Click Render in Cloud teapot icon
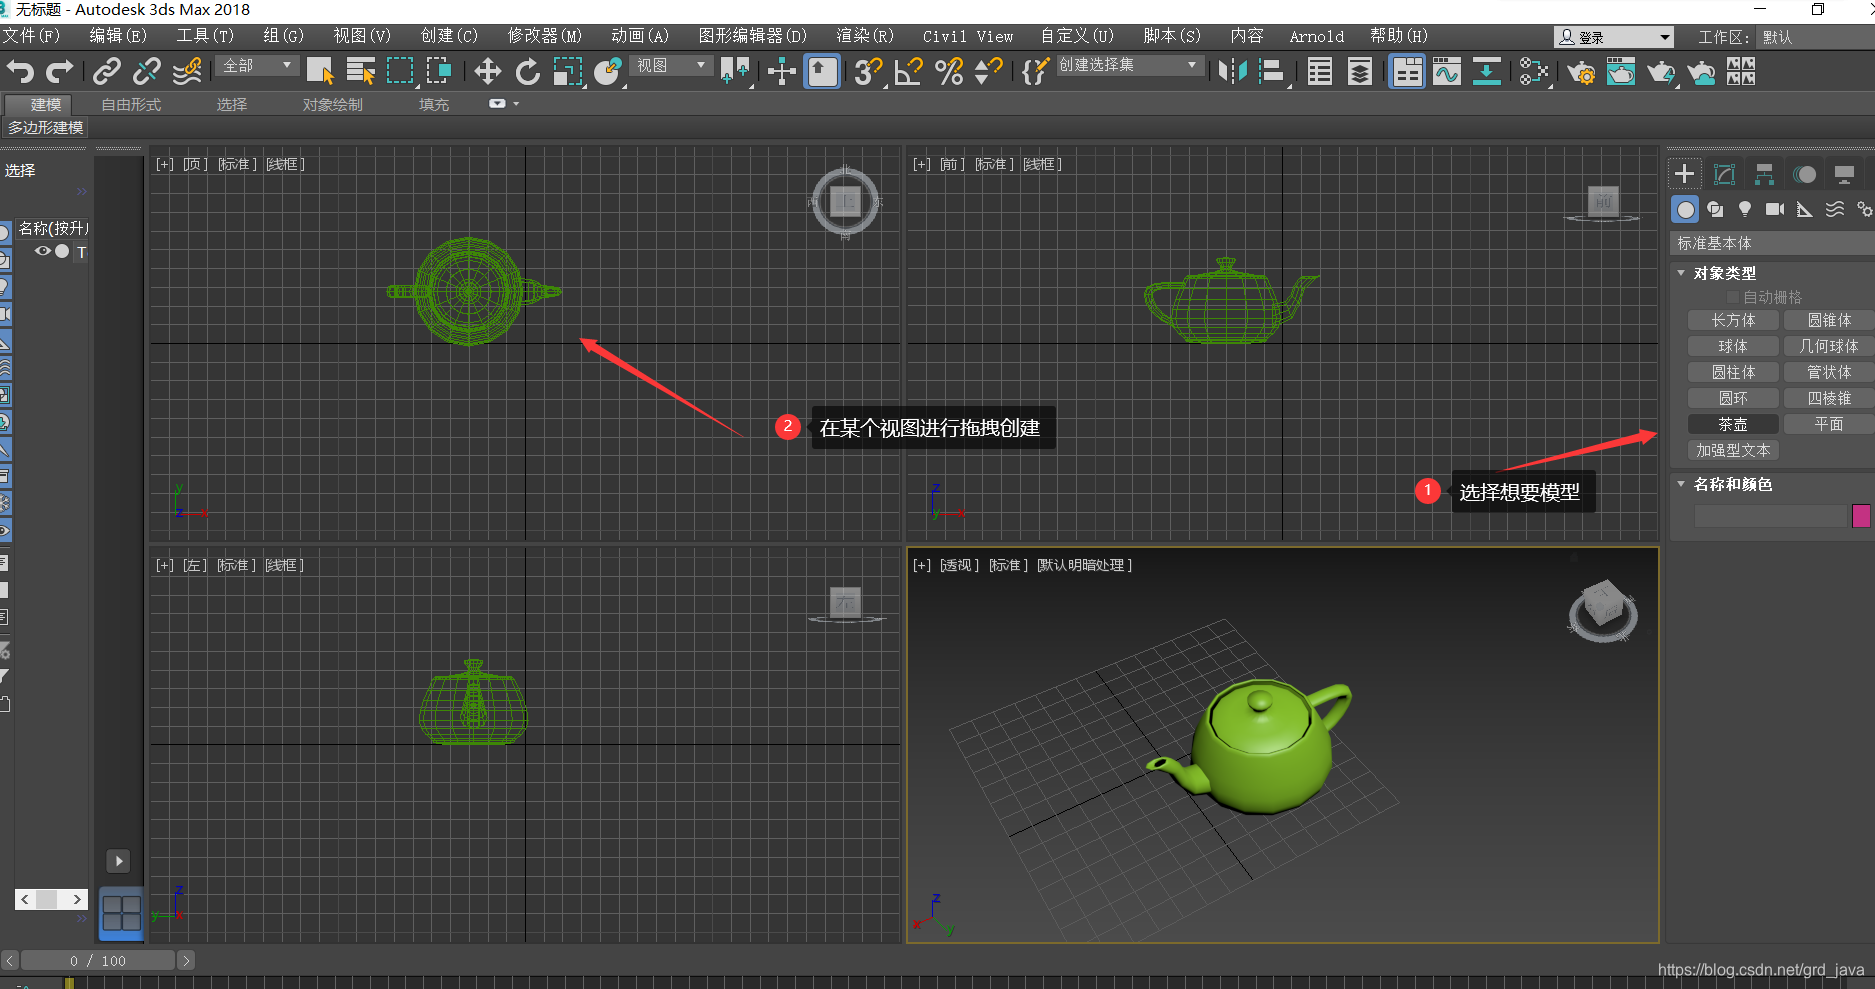 1701,72
